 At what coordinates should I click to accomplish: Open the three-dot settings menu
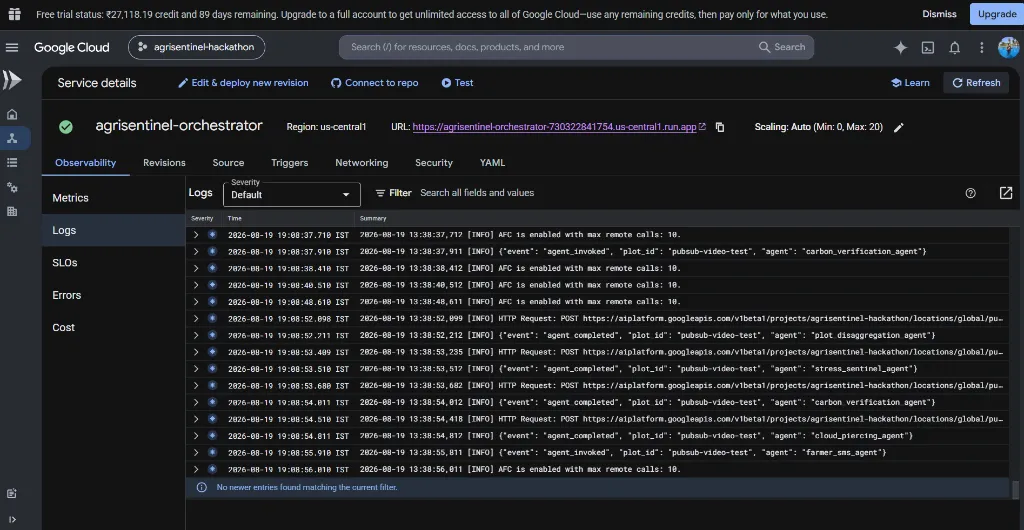[981, 48]
